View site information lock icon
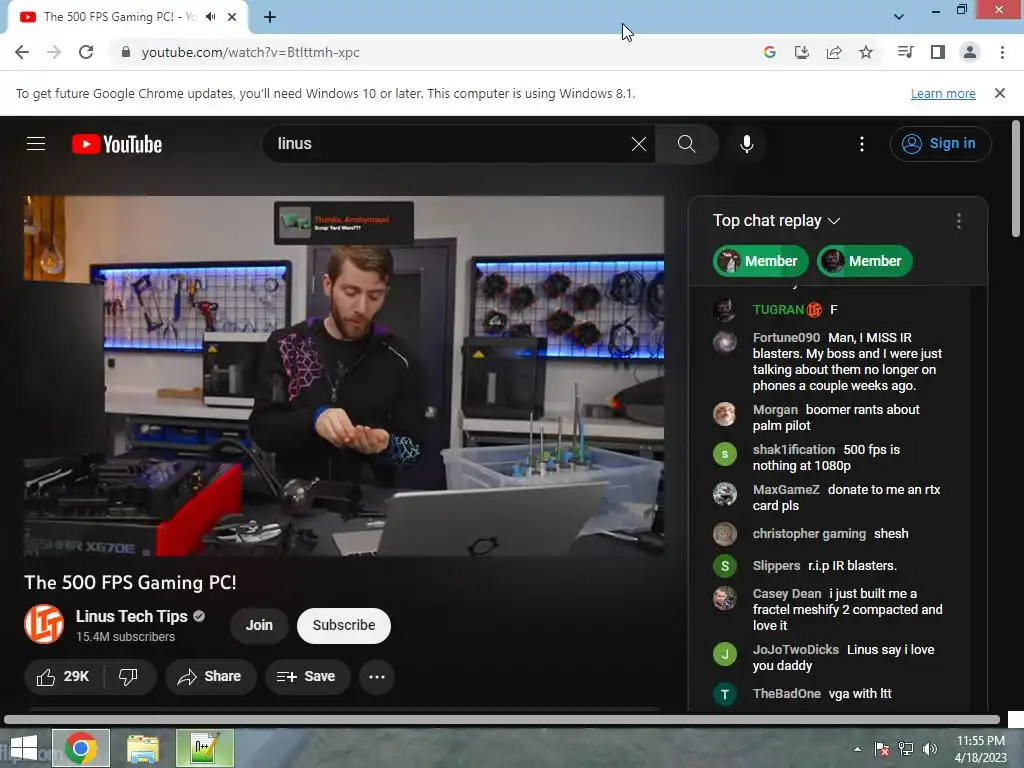This screenshot has height=768, width=1024. [x=126, y=52]
